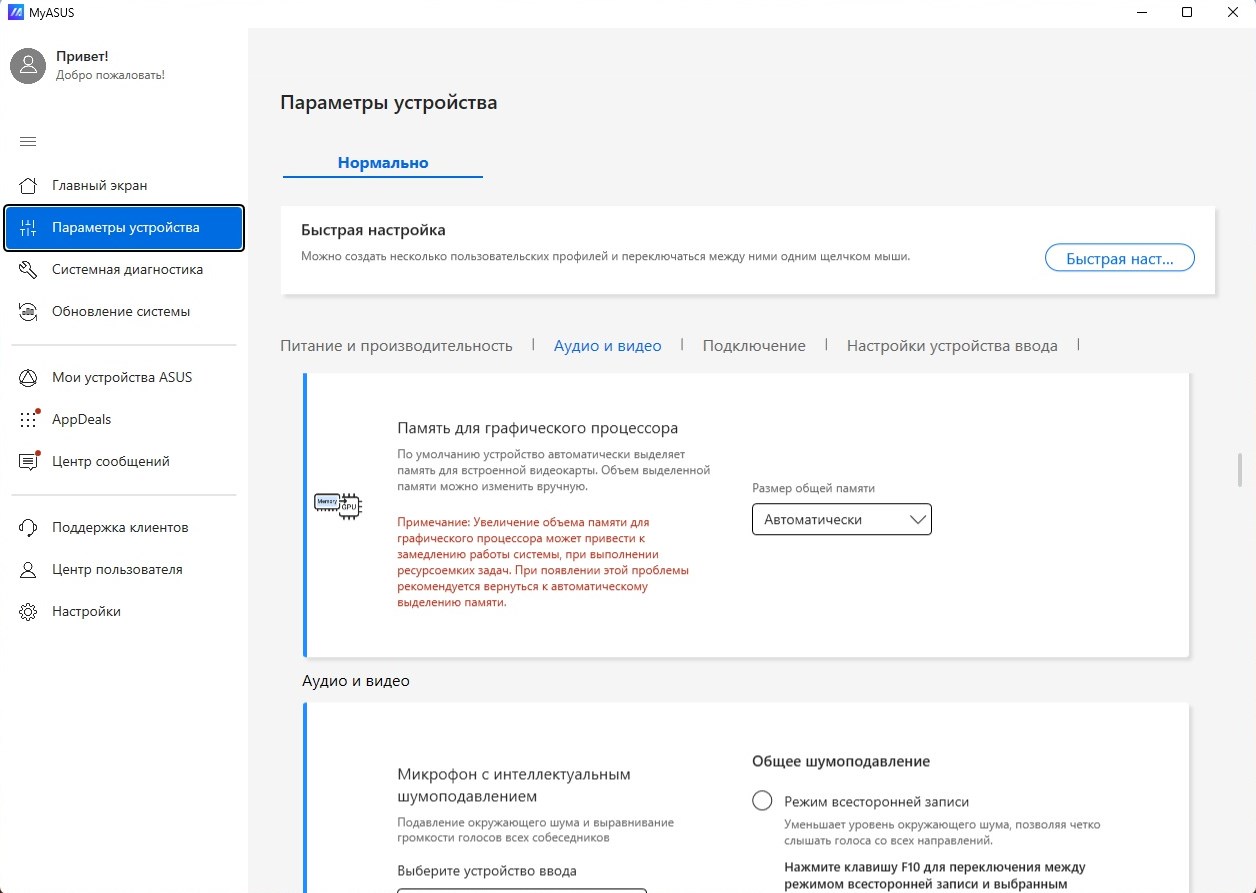Minimize the MyASUS window

click(x=1140, y=12)
